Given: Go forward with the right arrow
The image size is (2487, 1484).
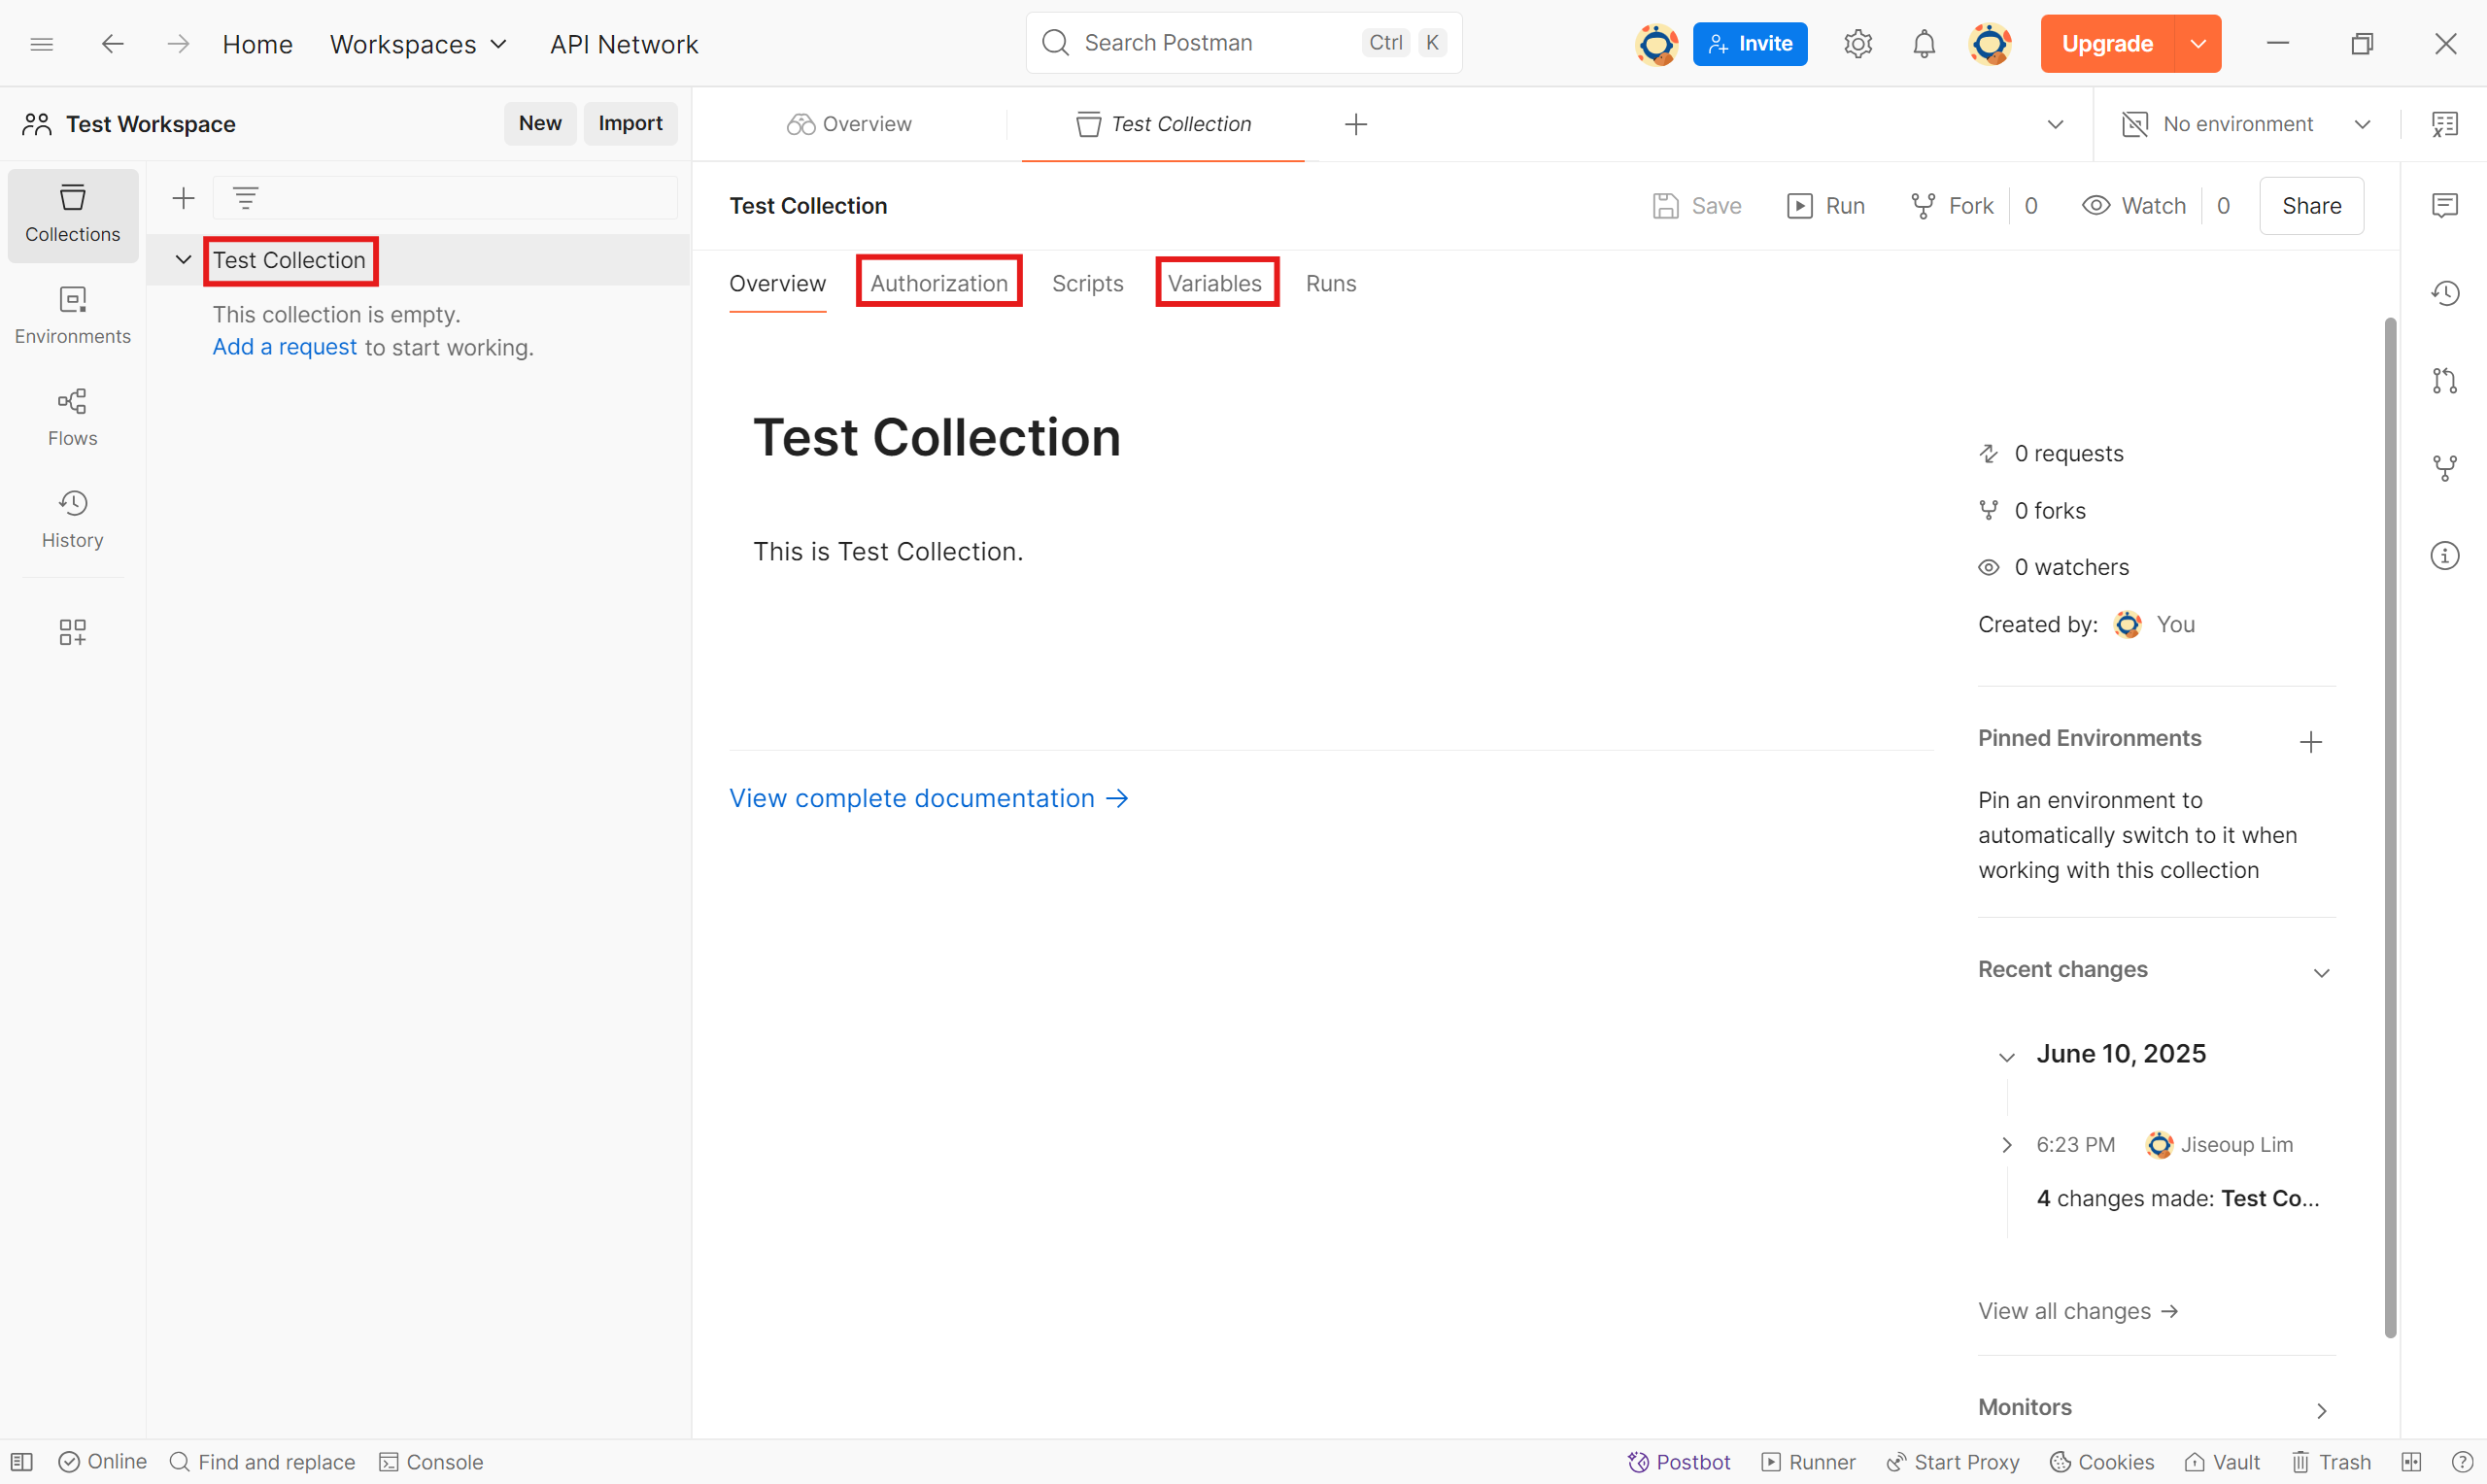Looking at the screenshot, I should 178,44.
